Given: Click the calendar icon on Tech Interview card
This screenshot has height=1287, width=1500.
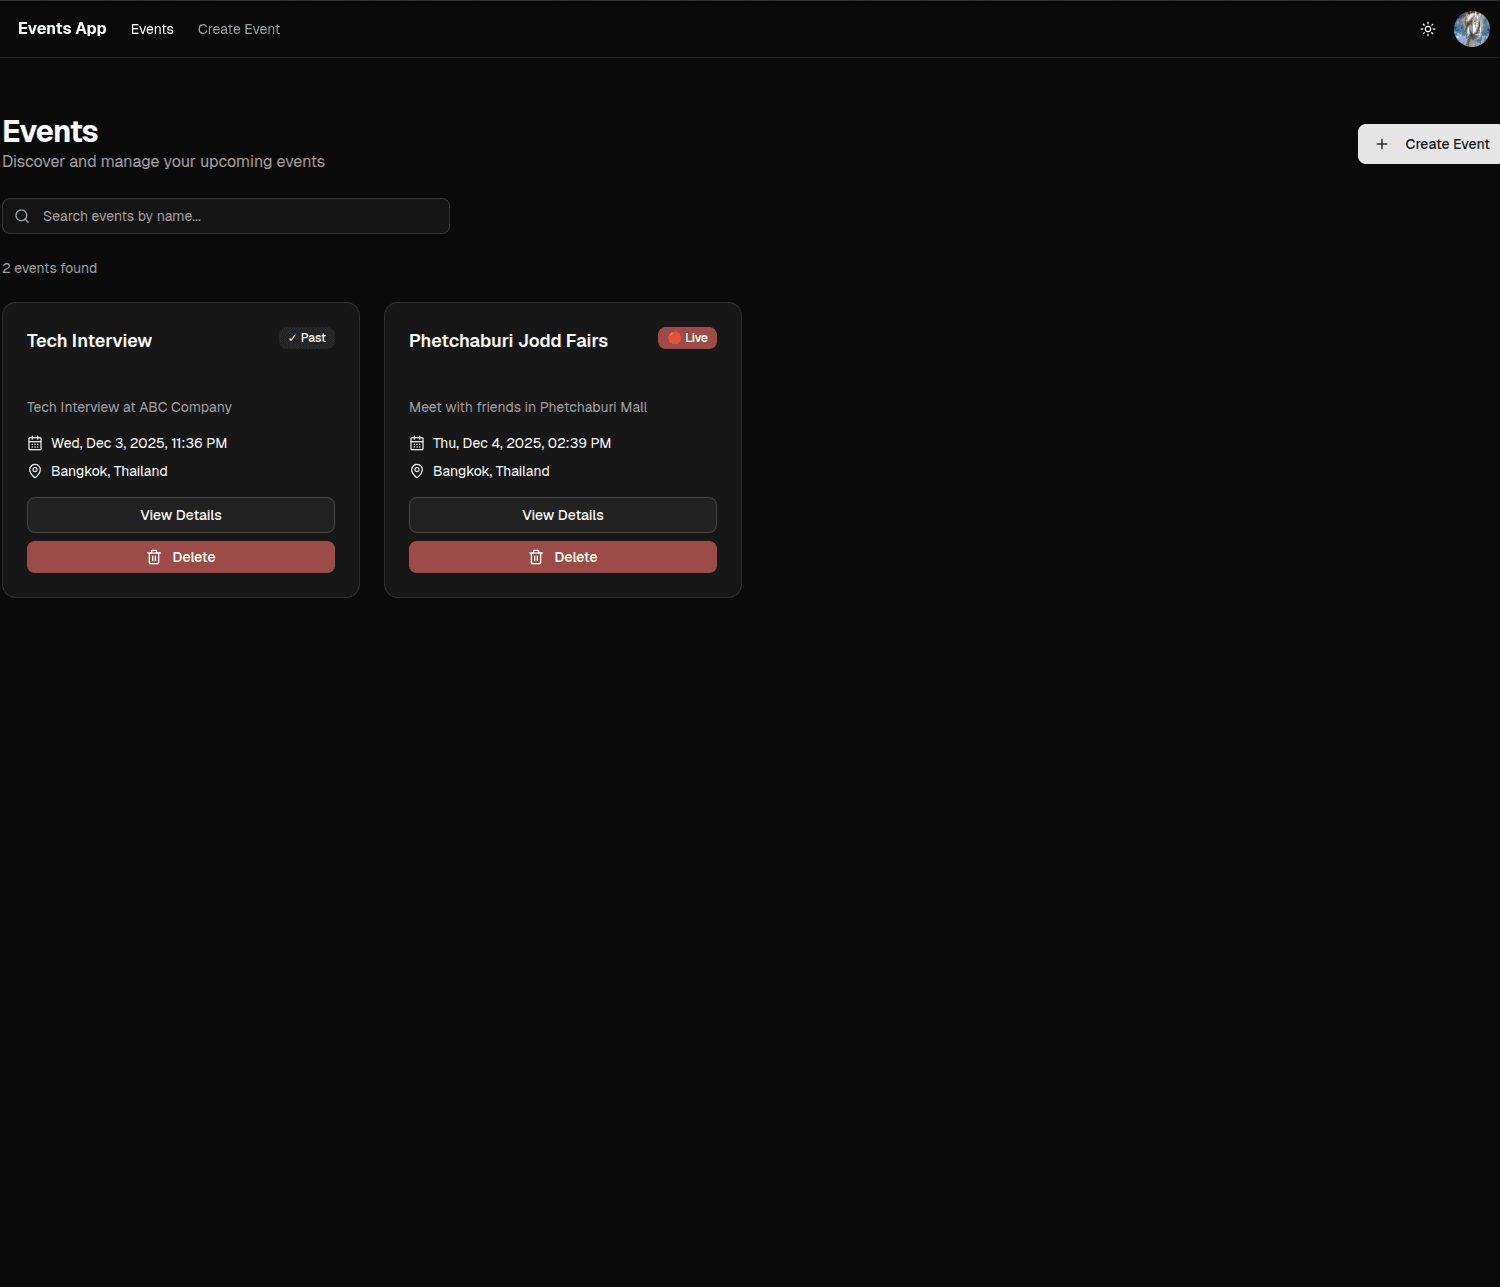Looking at the screenshot, I should click(35, 442).
